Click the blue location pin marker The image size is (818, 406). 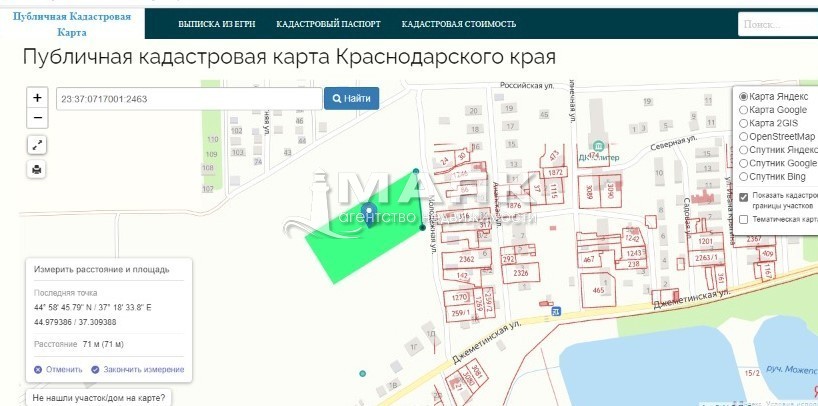click(369, 215)
